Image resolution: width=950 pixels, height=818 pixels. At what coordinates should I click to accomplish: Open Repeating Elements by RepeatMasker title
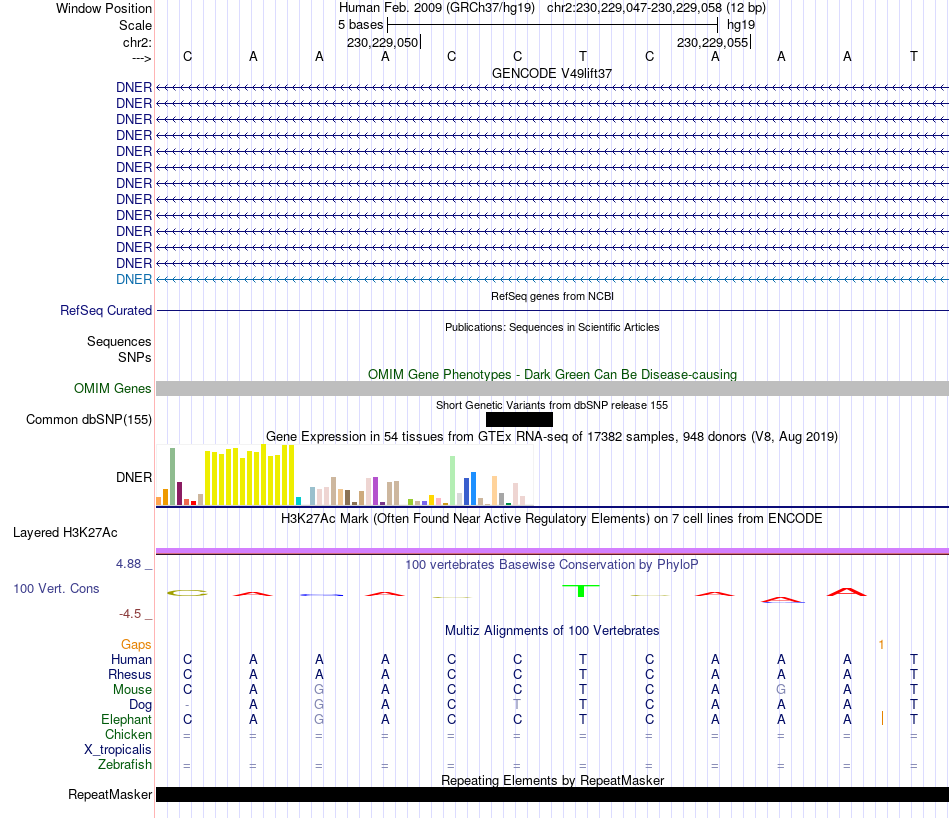pyautogui.click(x=552, y=780)
